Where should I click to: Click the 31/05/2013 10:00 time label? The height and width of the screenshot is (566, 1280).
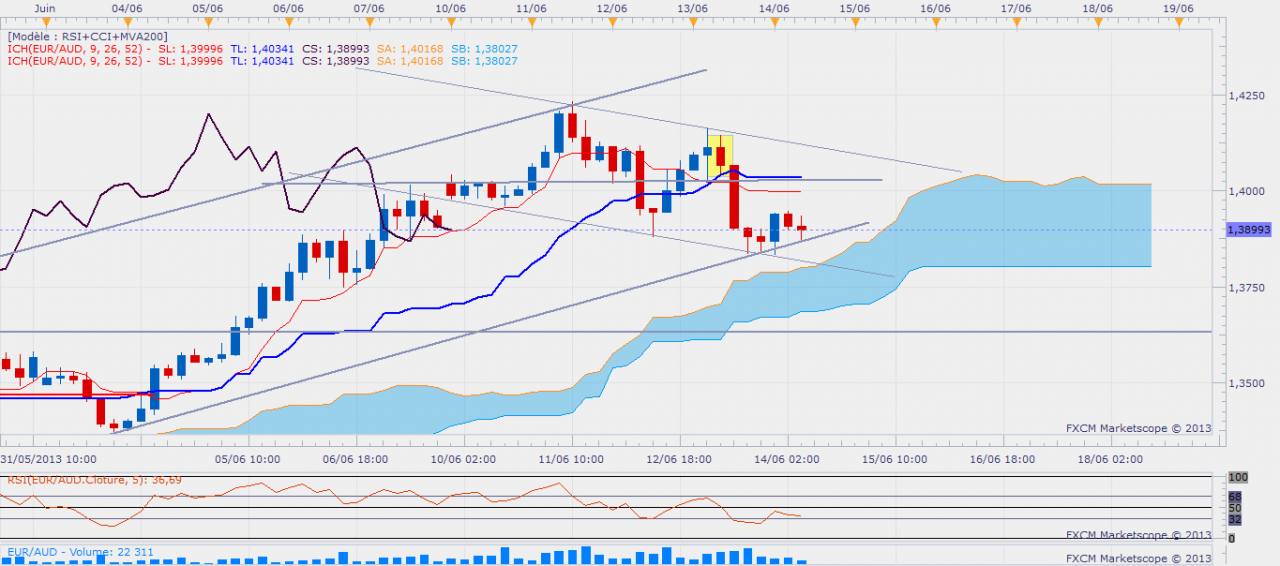[48, 460]
